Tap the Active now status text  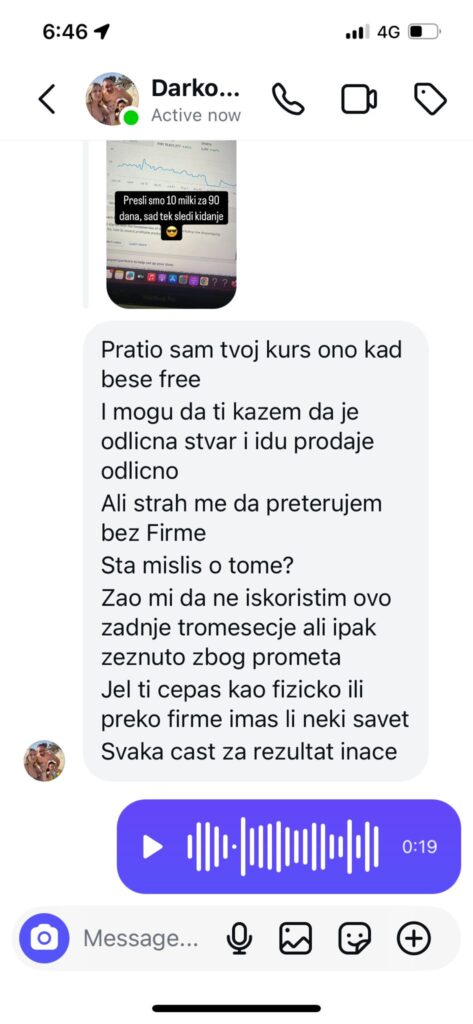coord(196,116)
